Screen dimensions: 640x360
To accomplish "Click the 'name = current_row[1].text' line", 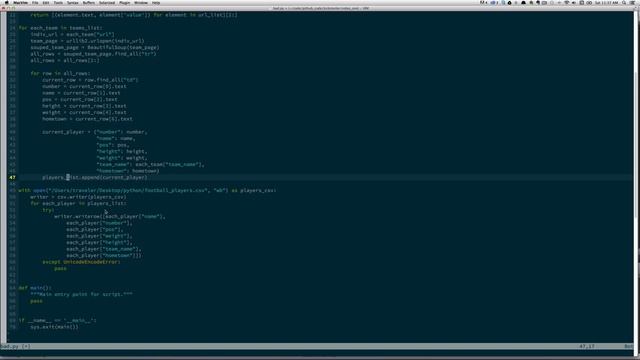I will (x=81, y=93).
